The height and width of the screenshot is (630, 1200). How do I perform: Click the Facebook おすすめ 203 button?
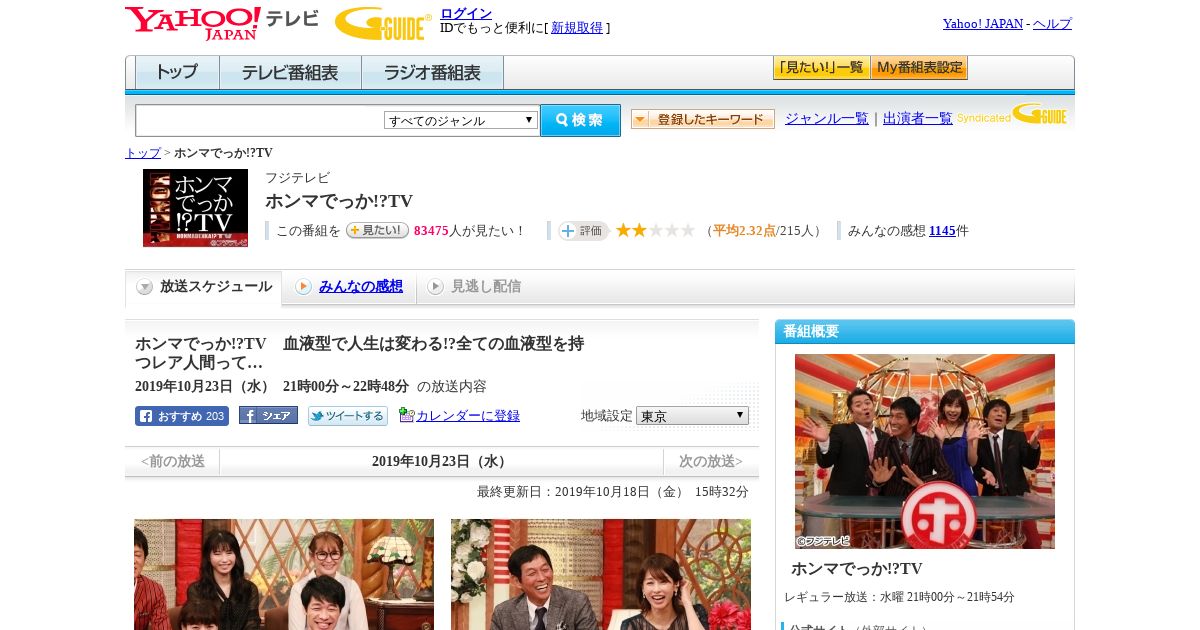[x=182, y=416]
